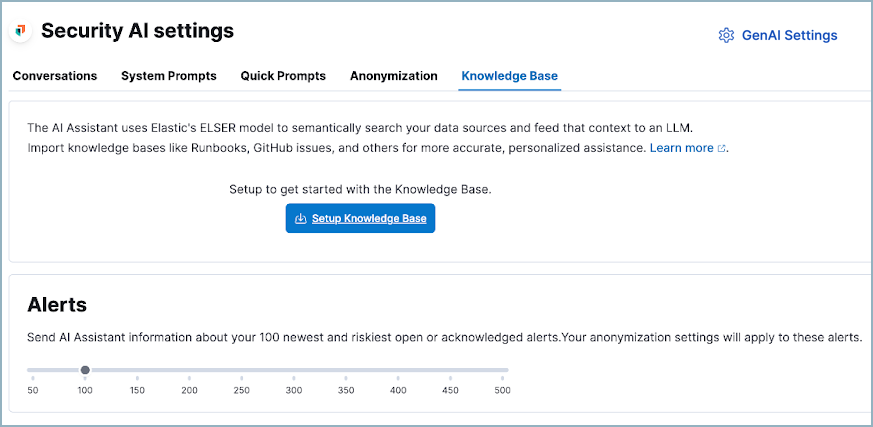Click the Security AI assistant logo icon

pyautogui.click(x=19, y=32)
